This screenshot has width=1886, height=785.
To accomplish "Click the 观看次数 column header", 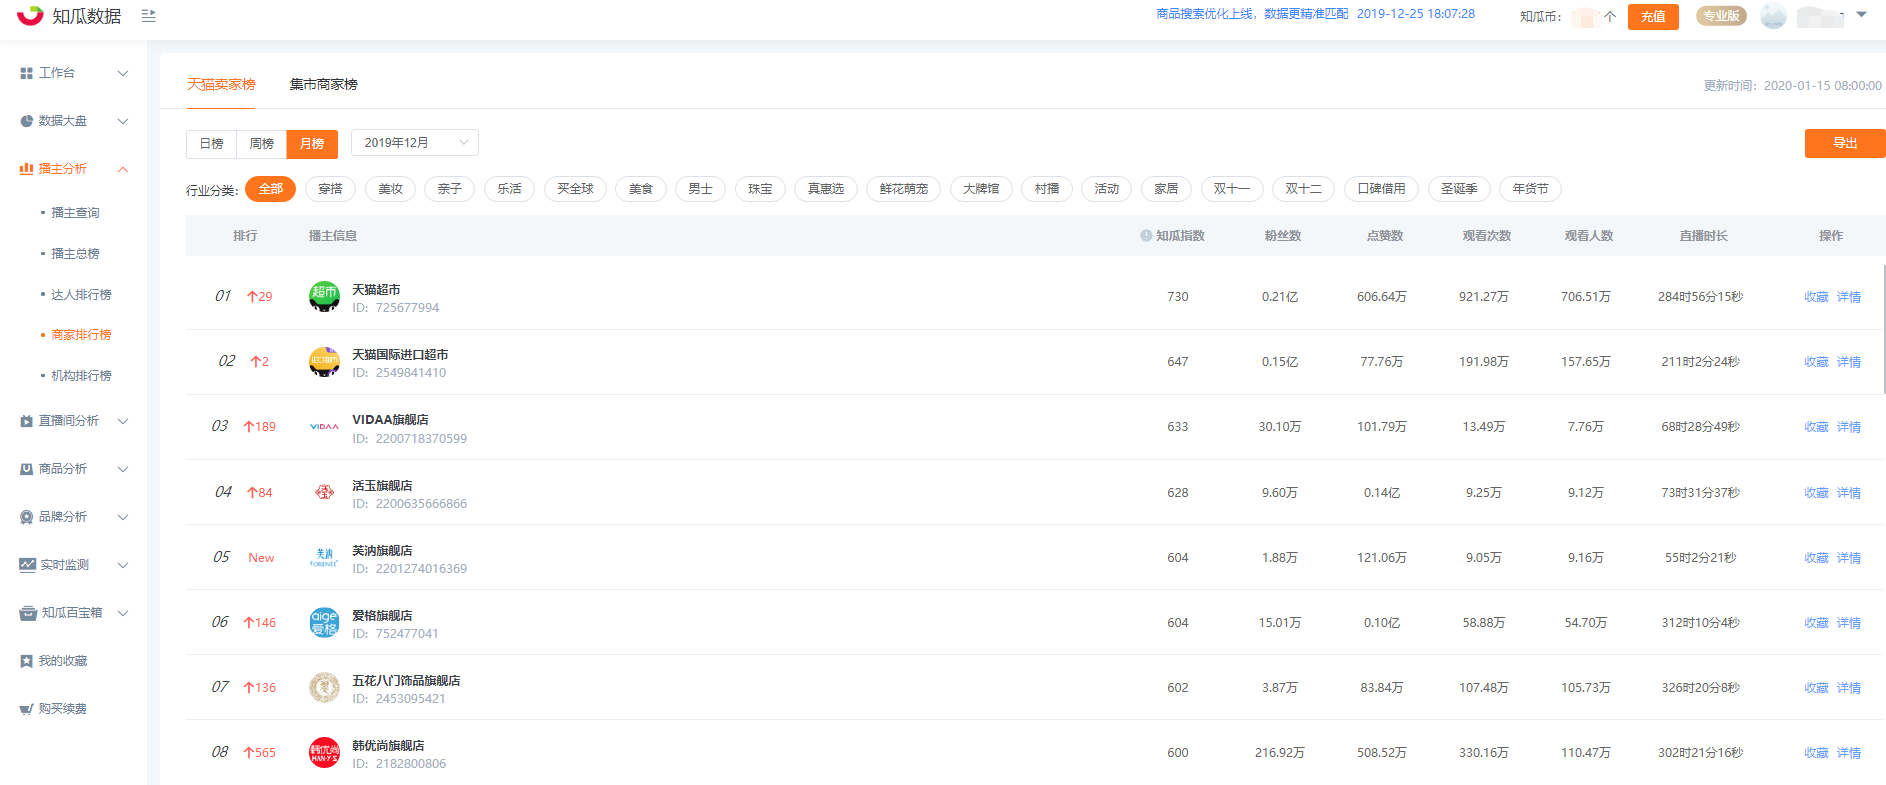I will 1487,236.
